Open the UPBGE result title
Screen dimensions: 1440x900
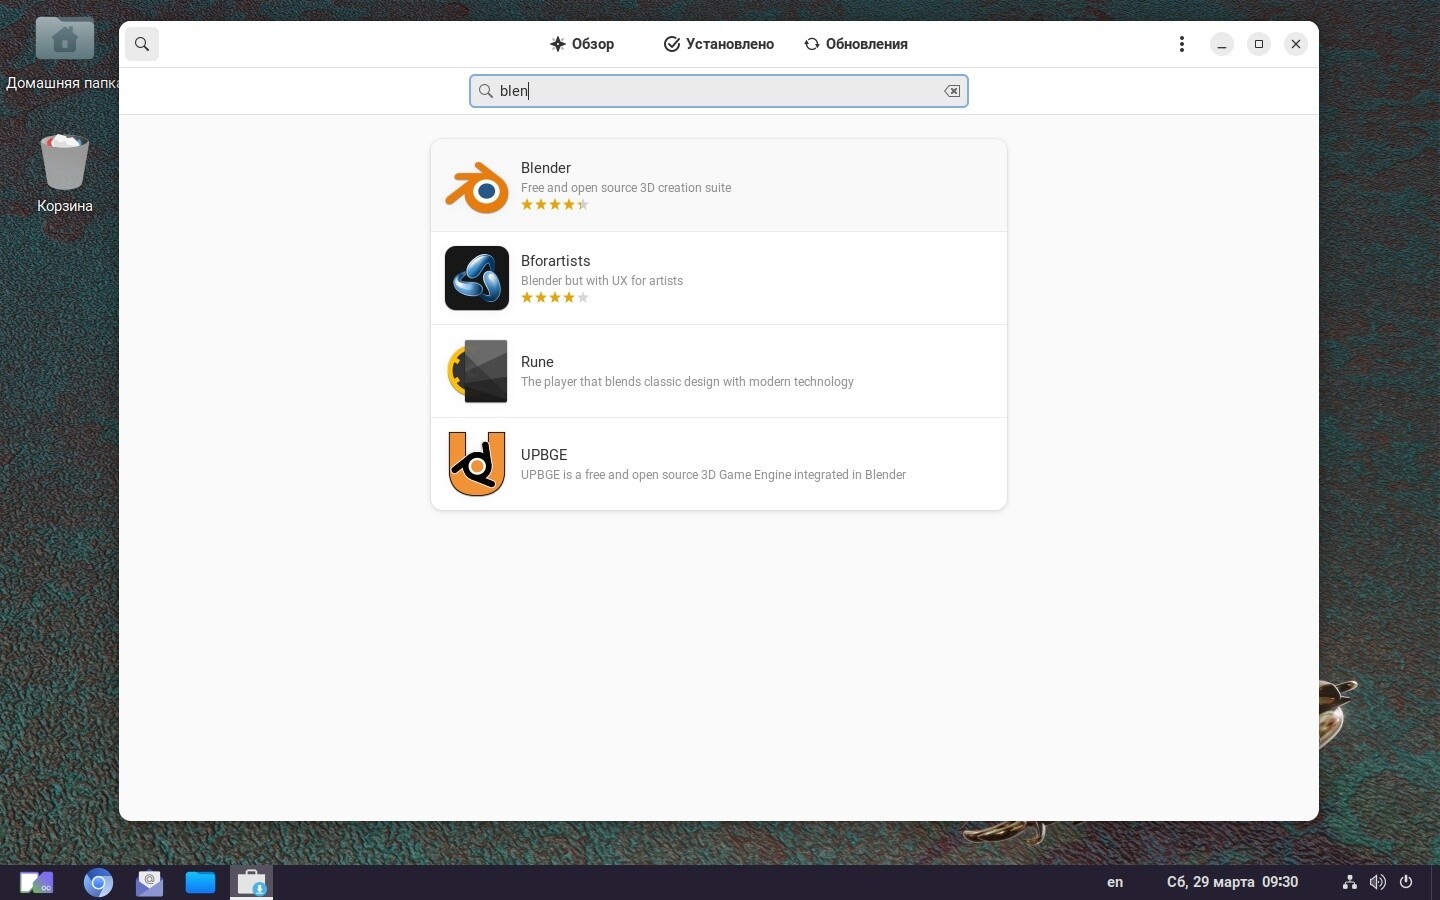[x=544, y=455]
